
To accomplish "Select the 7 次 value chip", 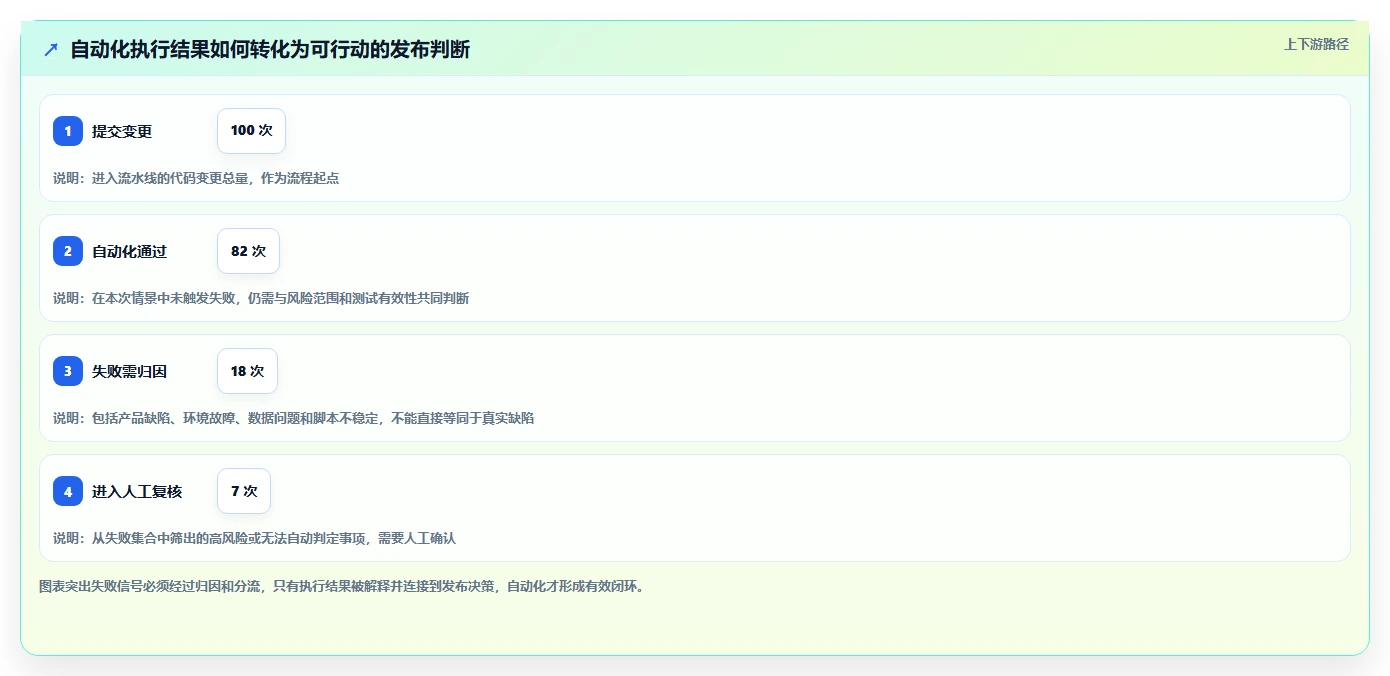I will (x=244, y=491).
